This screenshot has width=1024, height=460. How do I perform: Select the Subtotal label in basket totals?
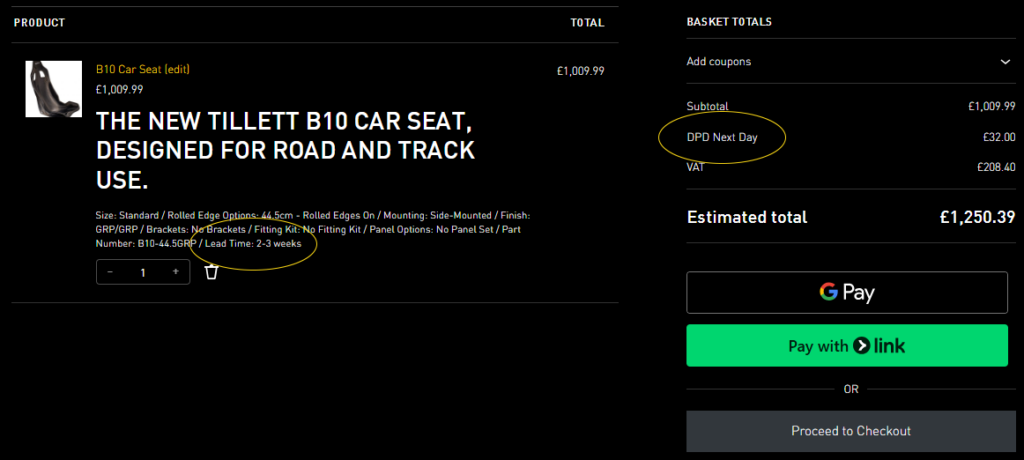tap(707, 106)
